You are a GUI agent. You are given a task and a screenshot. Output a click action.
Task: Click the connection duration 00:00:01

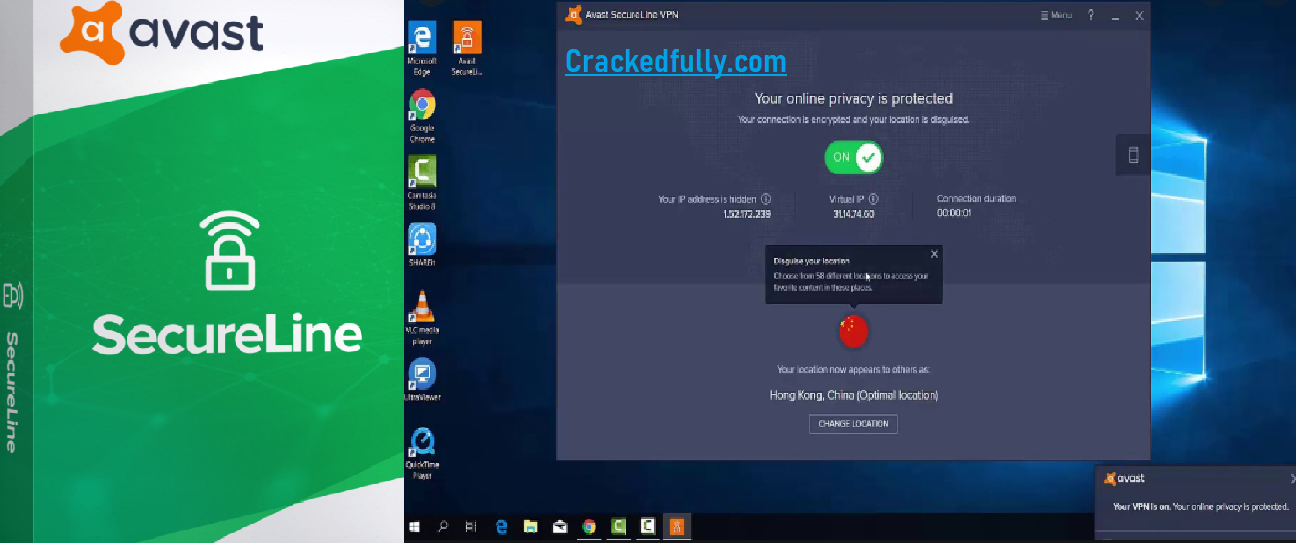(x=955, y=214)
